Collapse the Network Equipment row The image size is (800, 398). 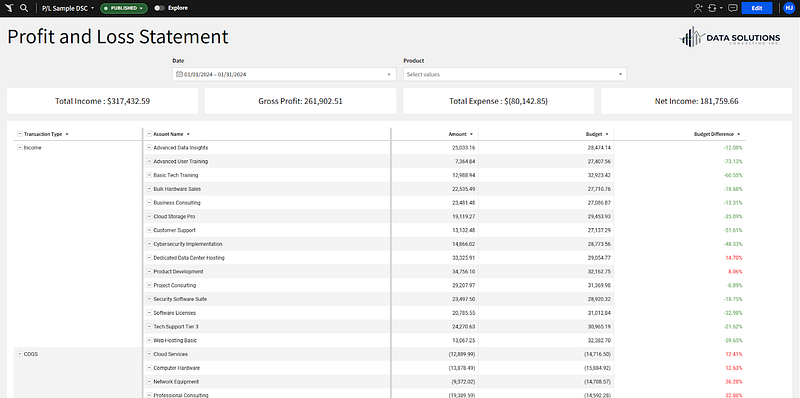(x=149, y=381)
